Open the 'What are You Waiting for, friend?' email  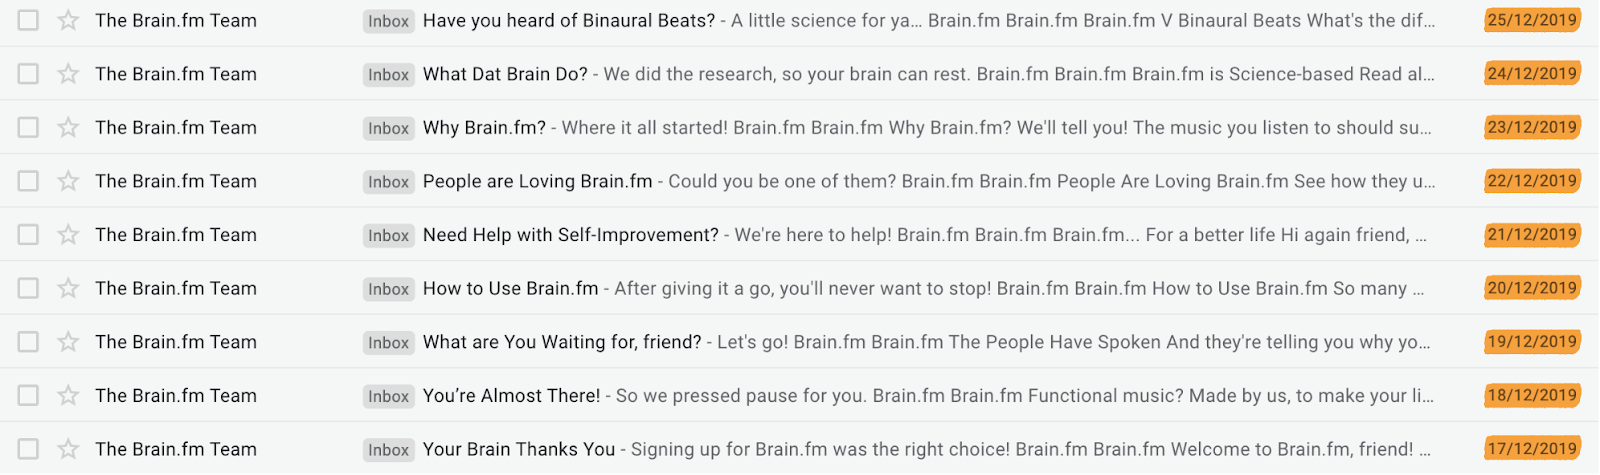562,342
